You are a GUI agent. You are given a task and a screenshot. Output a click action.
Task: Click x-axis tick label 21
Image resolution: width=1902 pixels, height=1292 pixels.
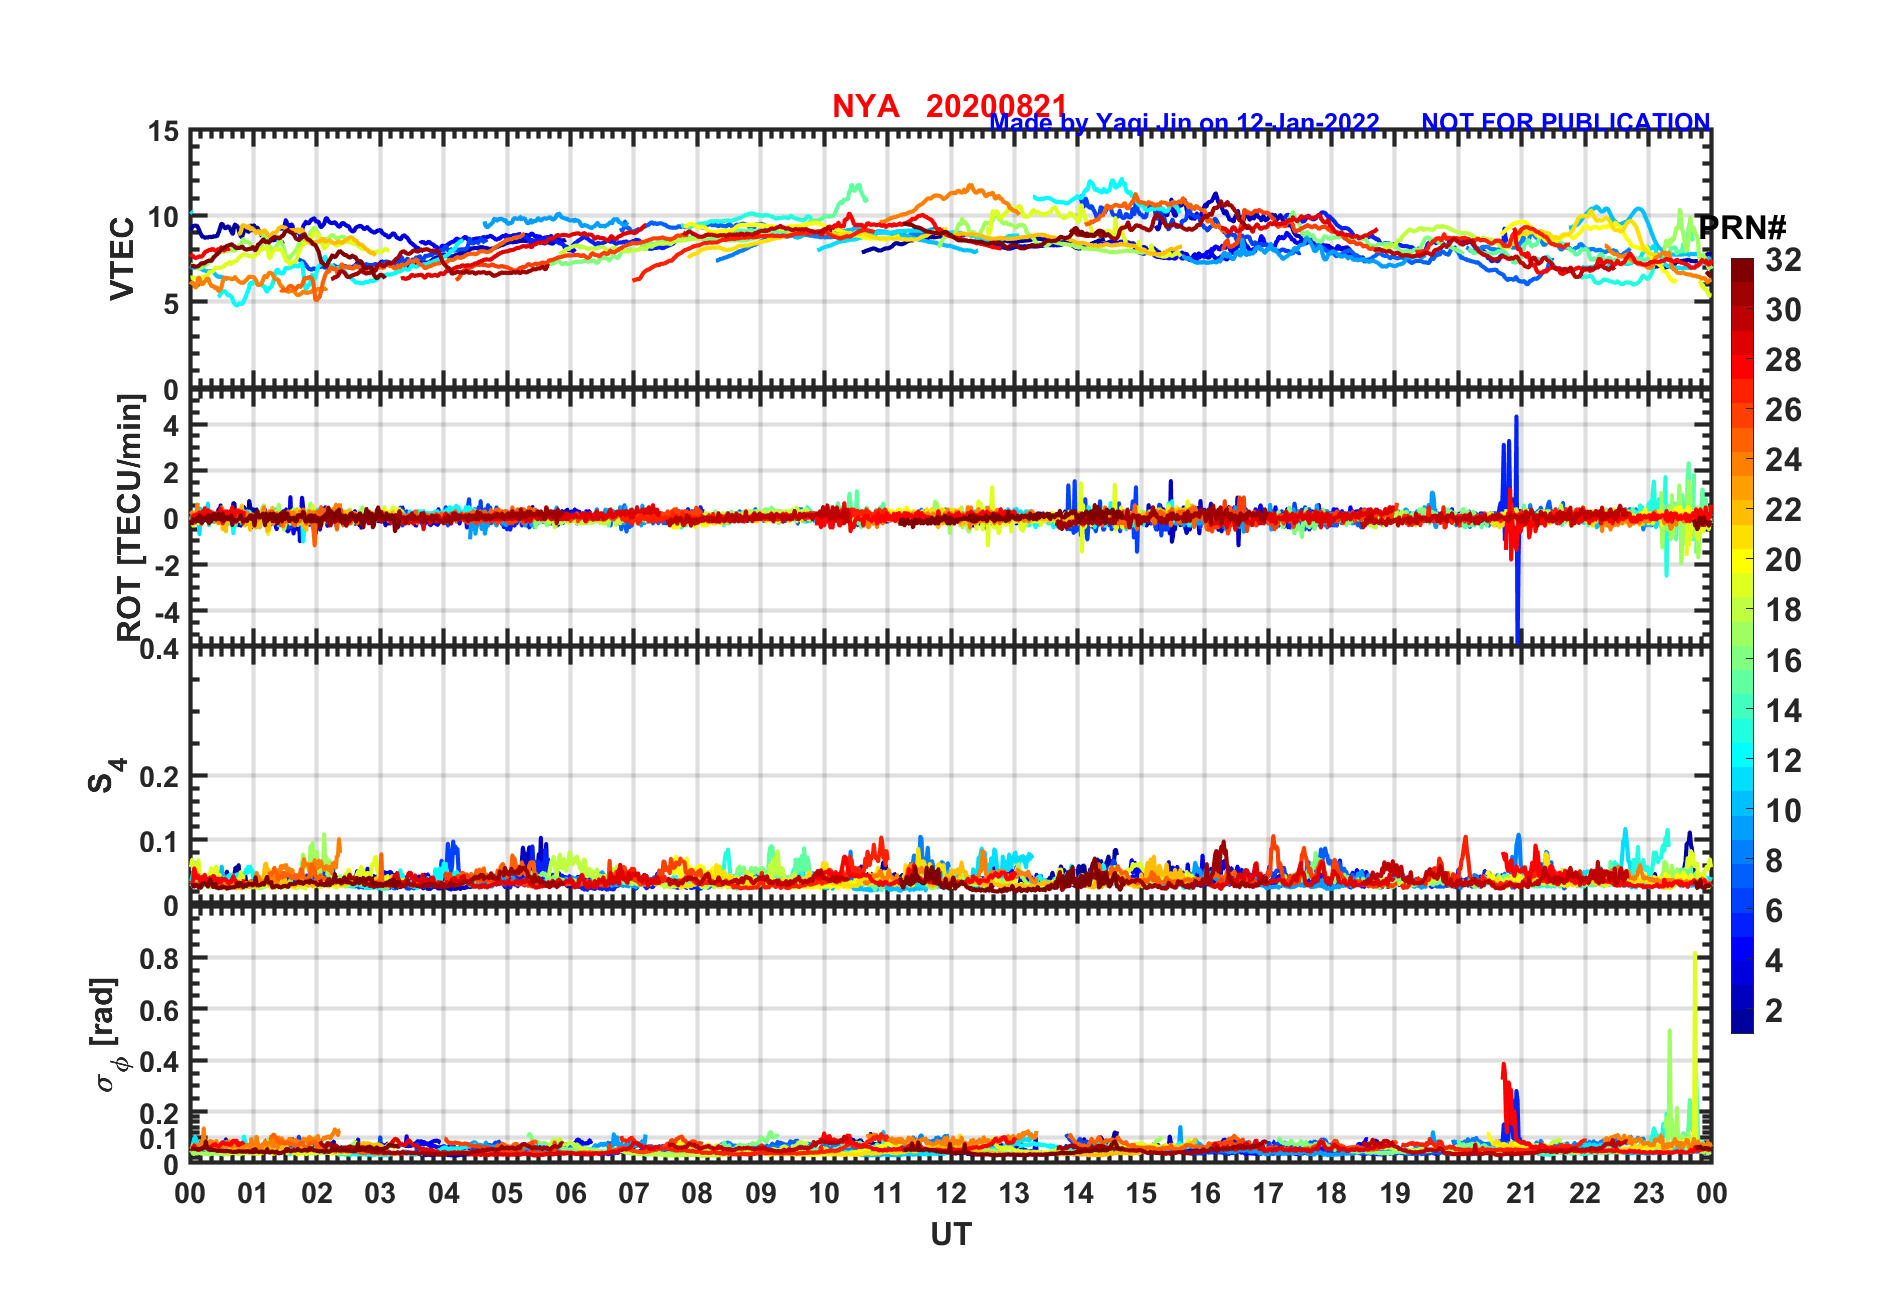coord(1521,1193)
